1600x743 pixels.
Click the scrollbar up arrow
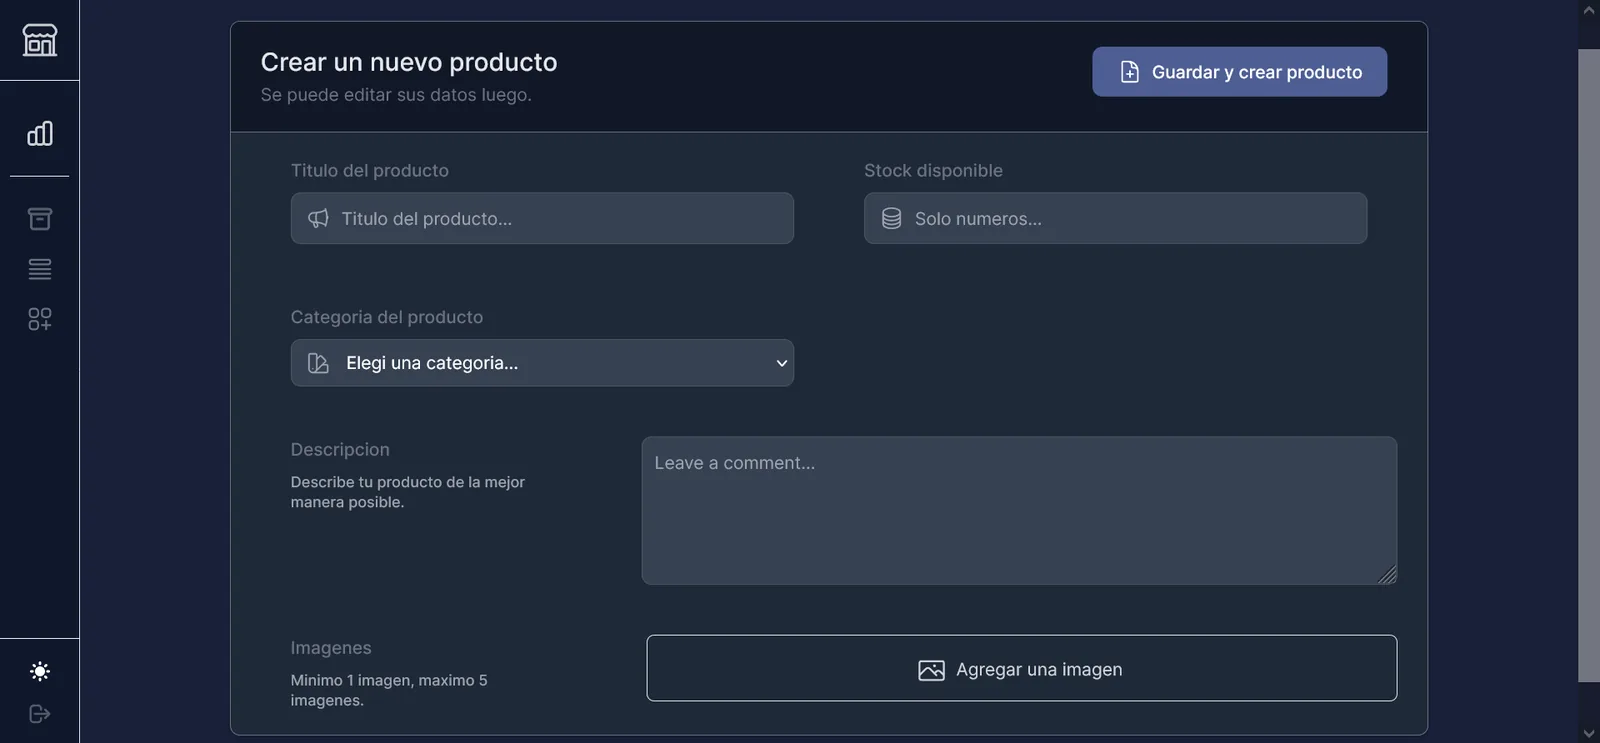pyautogui.click(x=1589, y=10)
